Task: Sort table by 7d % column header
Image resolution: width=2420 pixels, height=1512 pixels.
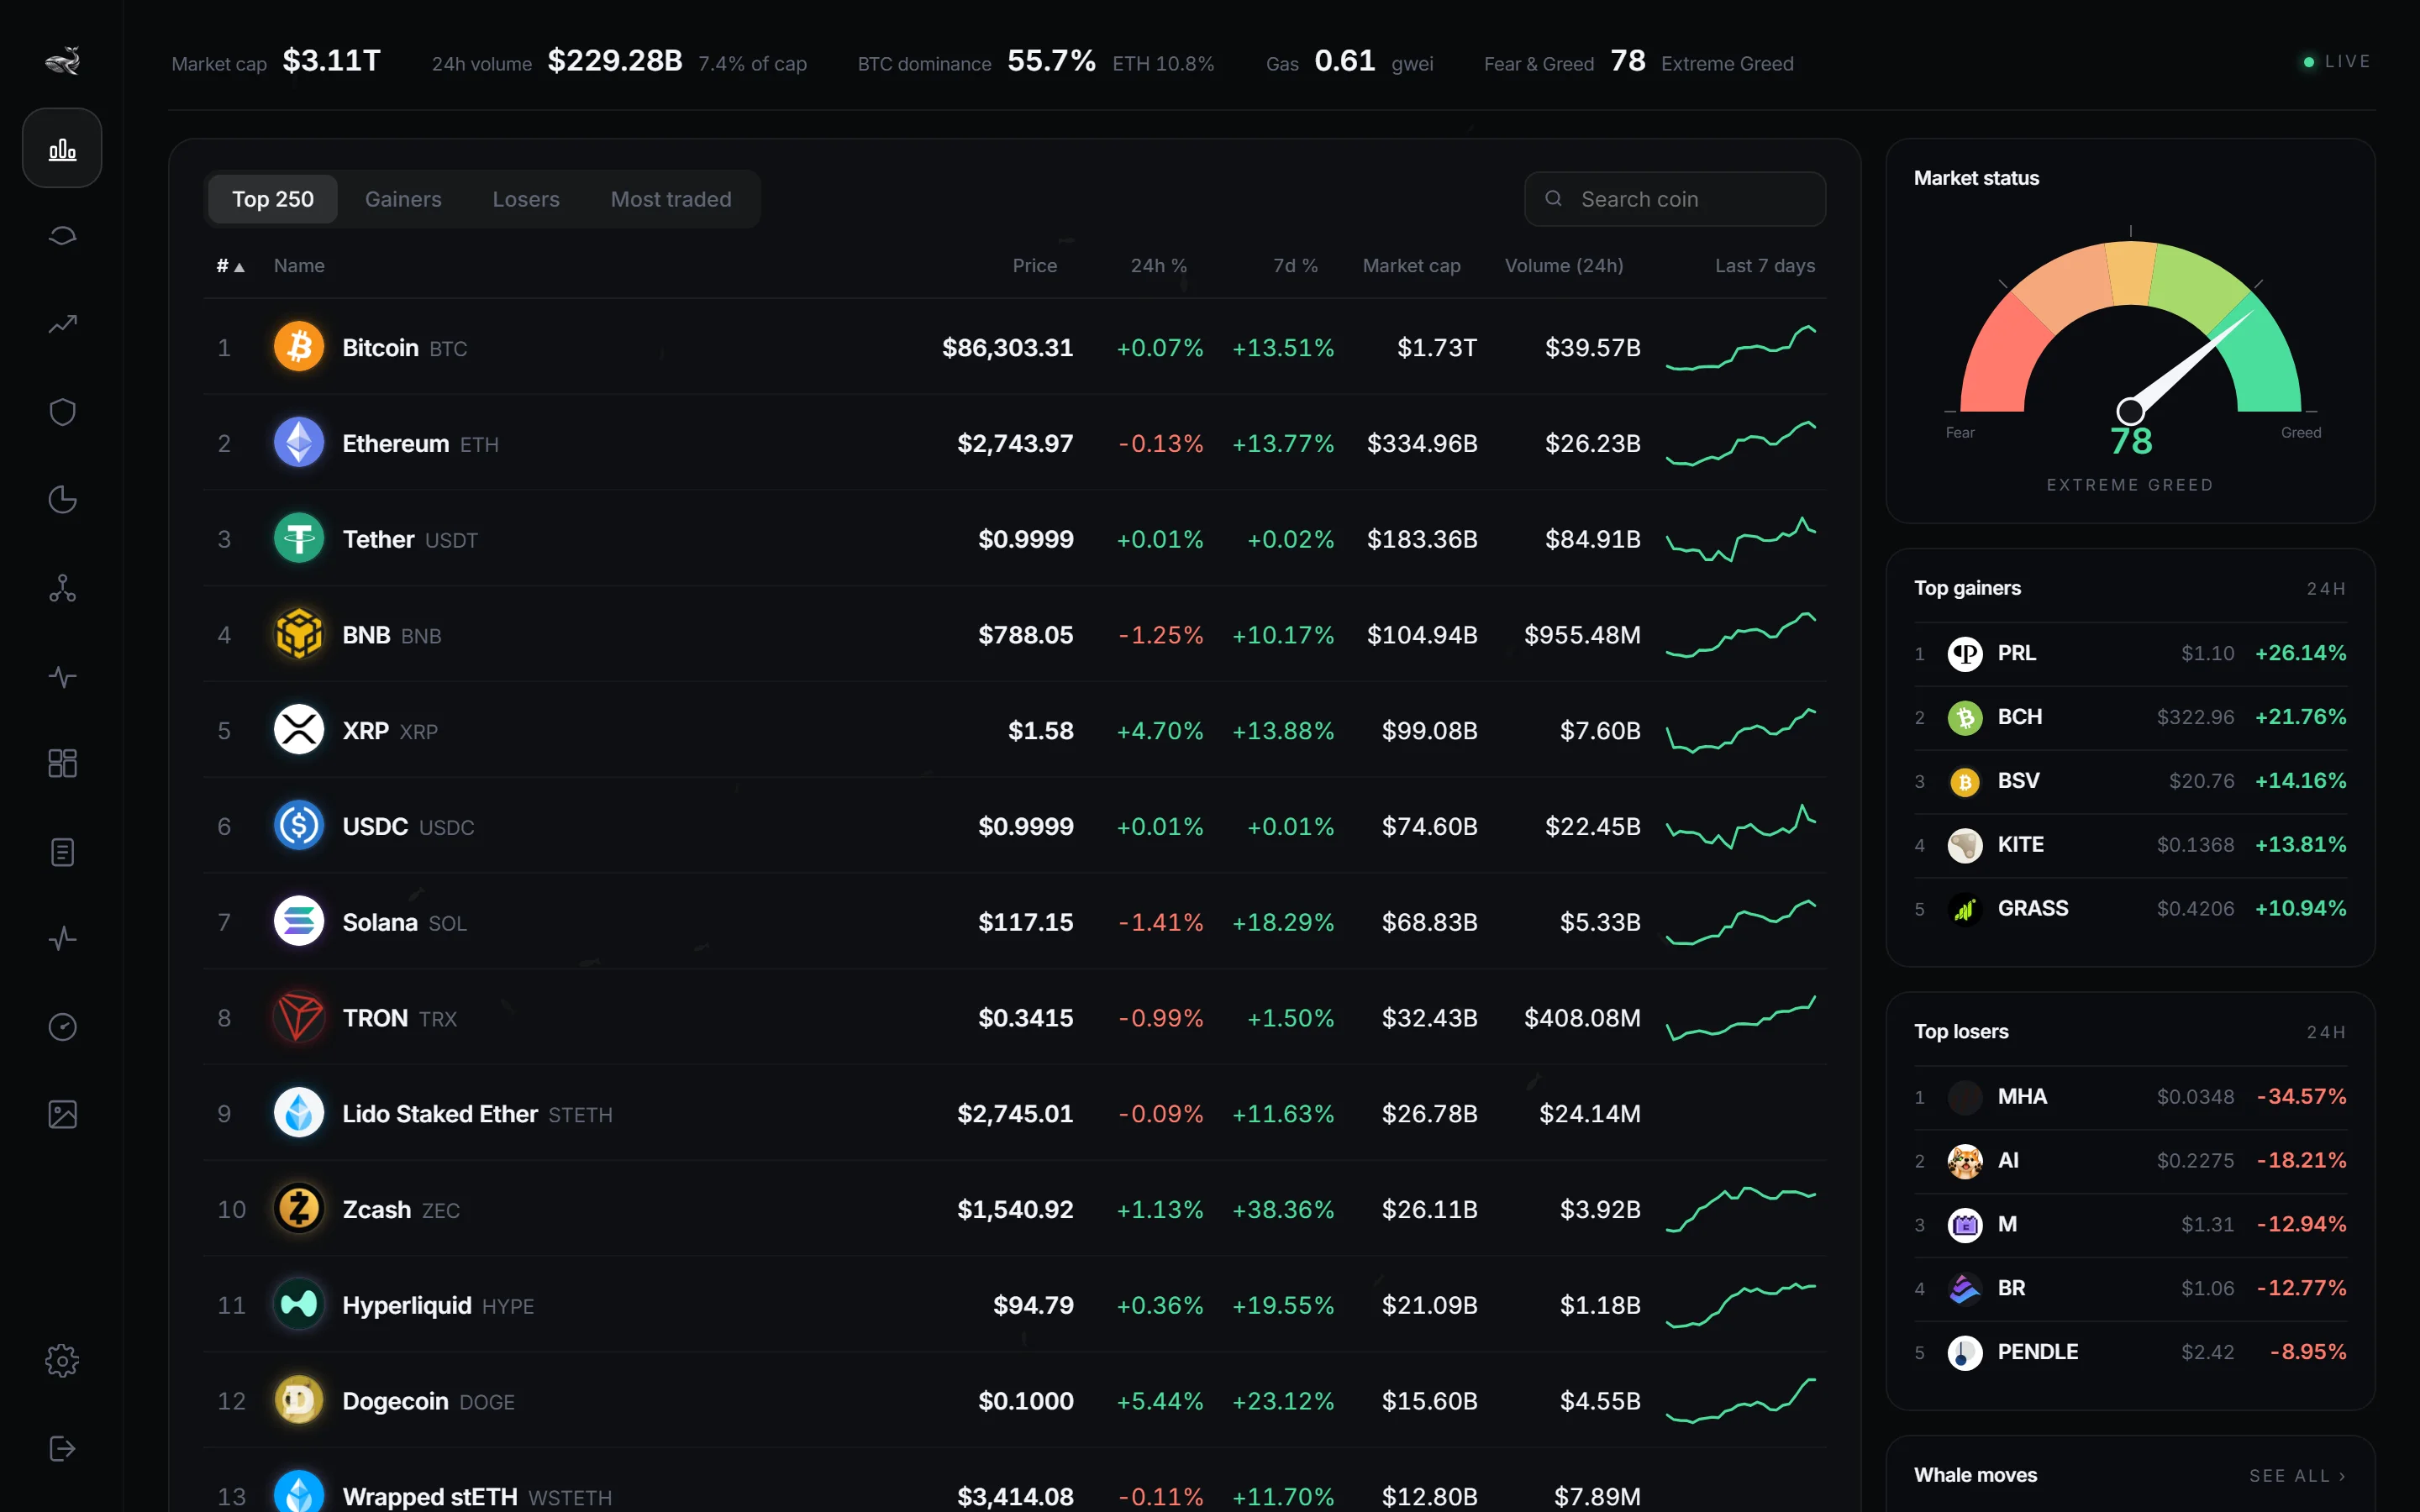Action: click(1295, 266)
